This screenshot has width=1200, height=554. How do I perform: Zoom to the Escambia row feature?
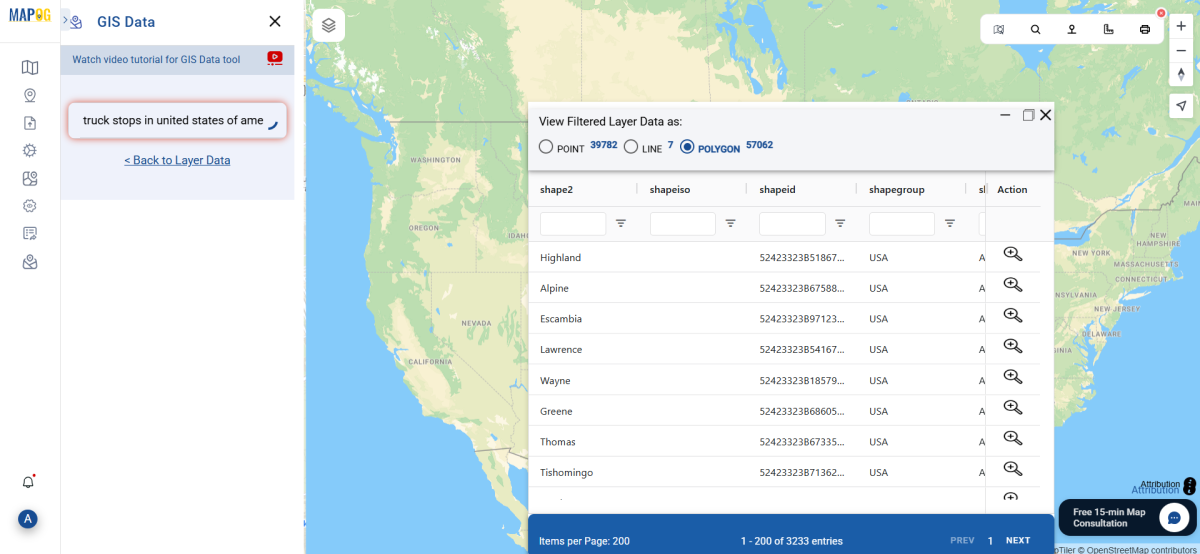tap(1012, 315)
